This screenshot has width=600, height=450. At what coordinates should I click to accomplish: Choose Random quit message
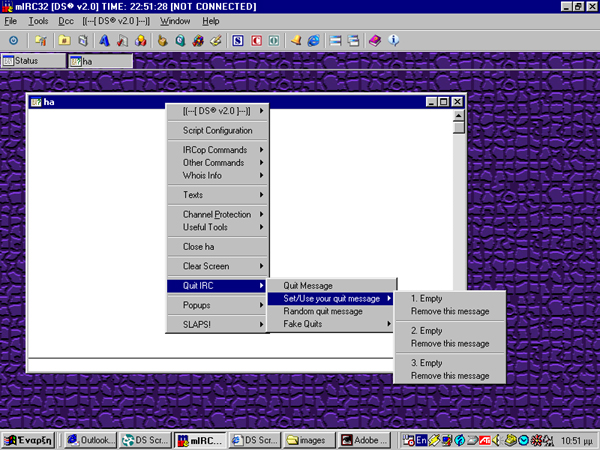(331, 311)
